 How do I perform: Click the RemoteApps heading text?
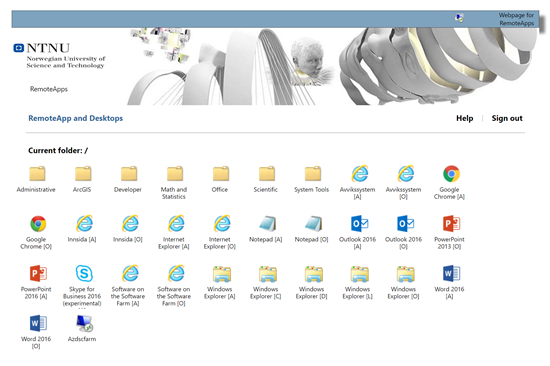49,89
